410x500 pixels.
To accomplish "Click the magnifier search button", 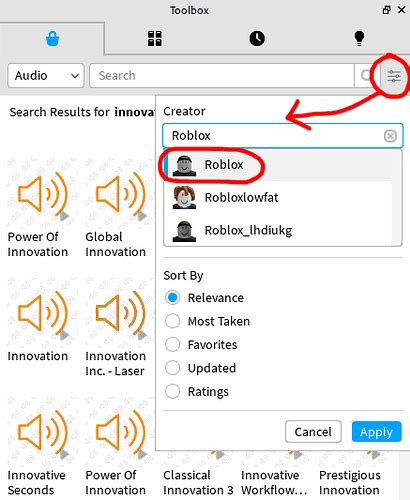I will pyautogui.click(x=366, y=76).
